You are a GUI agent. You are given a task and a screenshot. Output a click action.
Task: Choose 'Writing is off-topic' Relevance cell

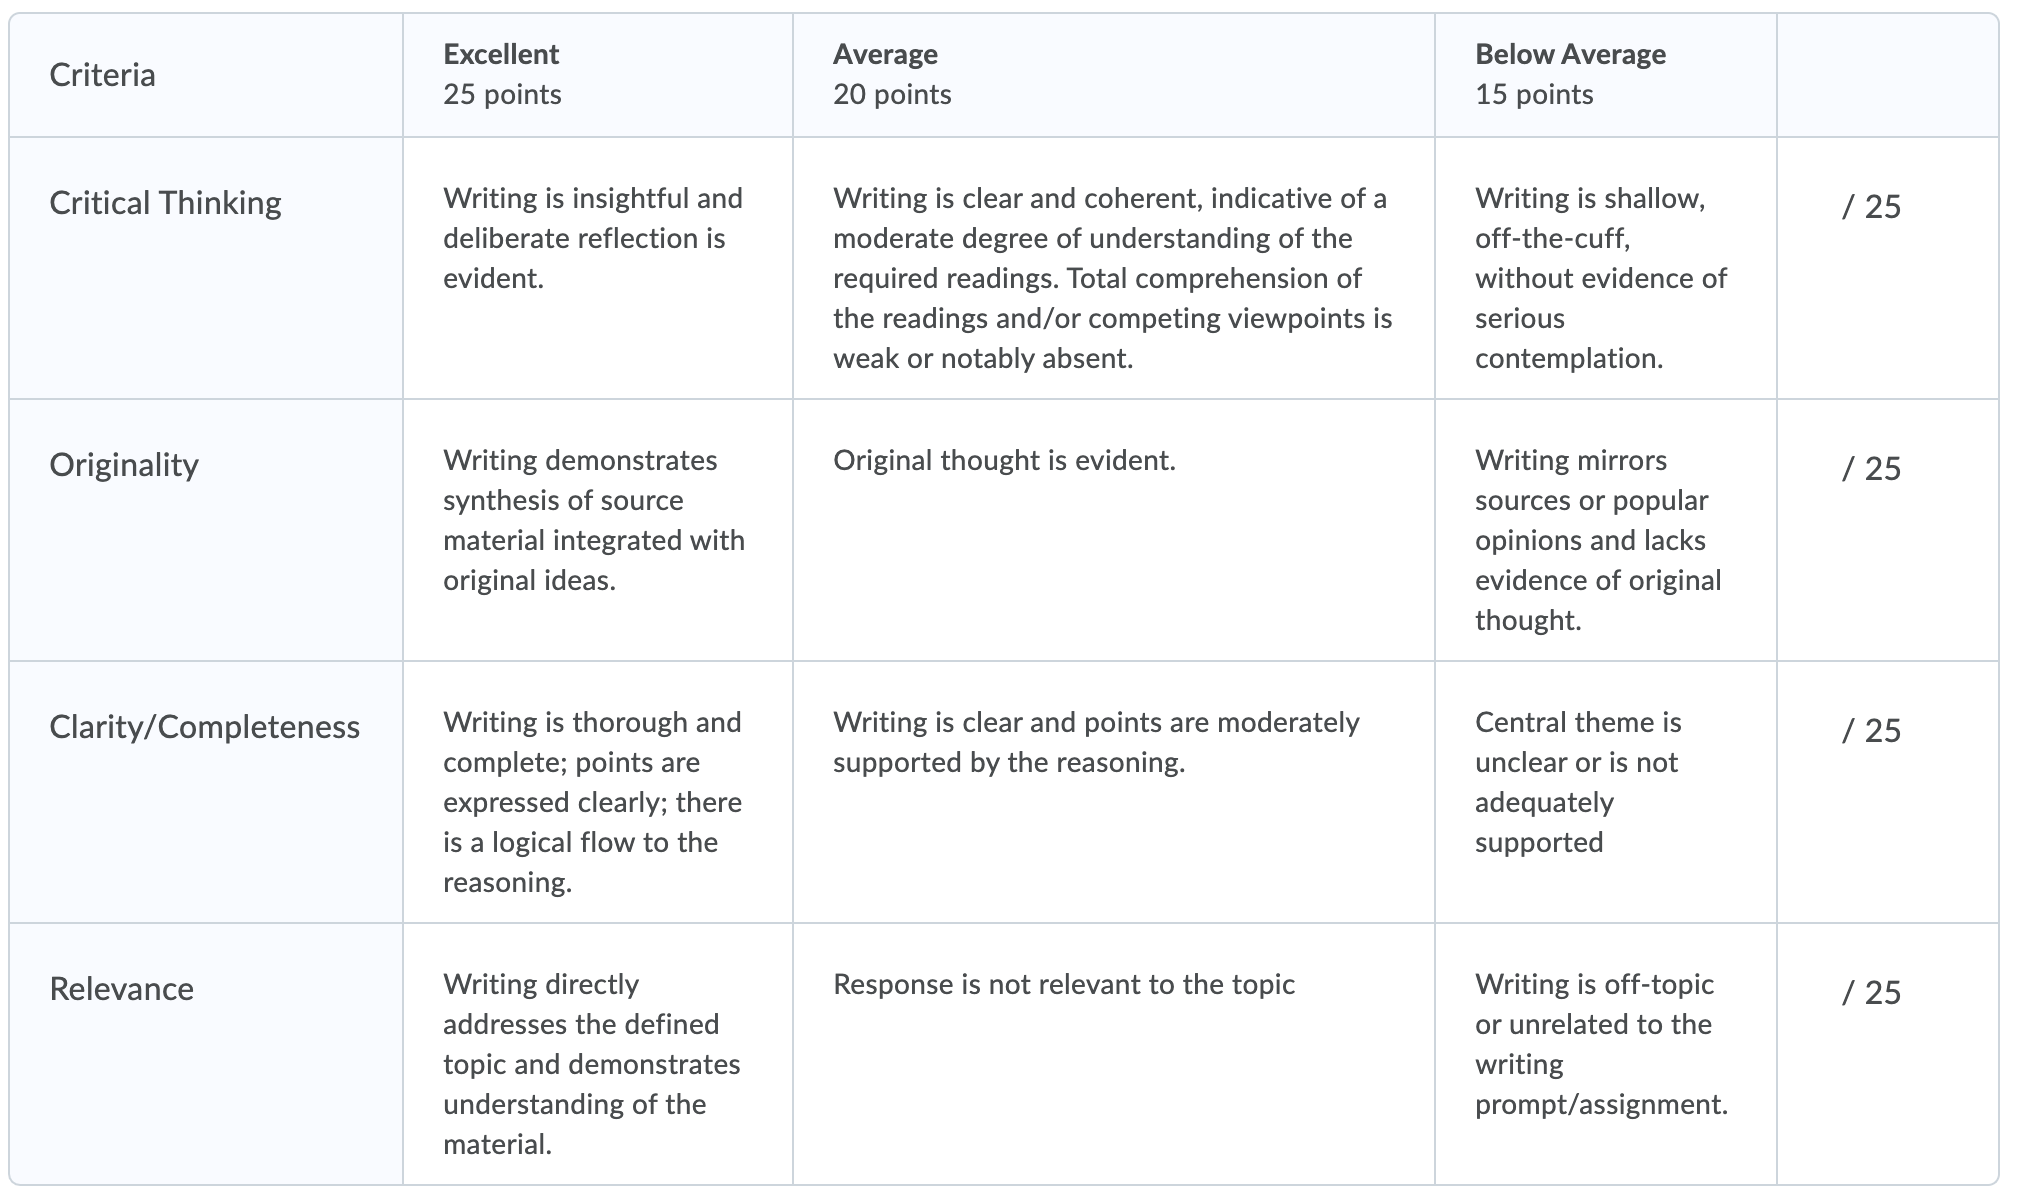tap(1606, 1054)
